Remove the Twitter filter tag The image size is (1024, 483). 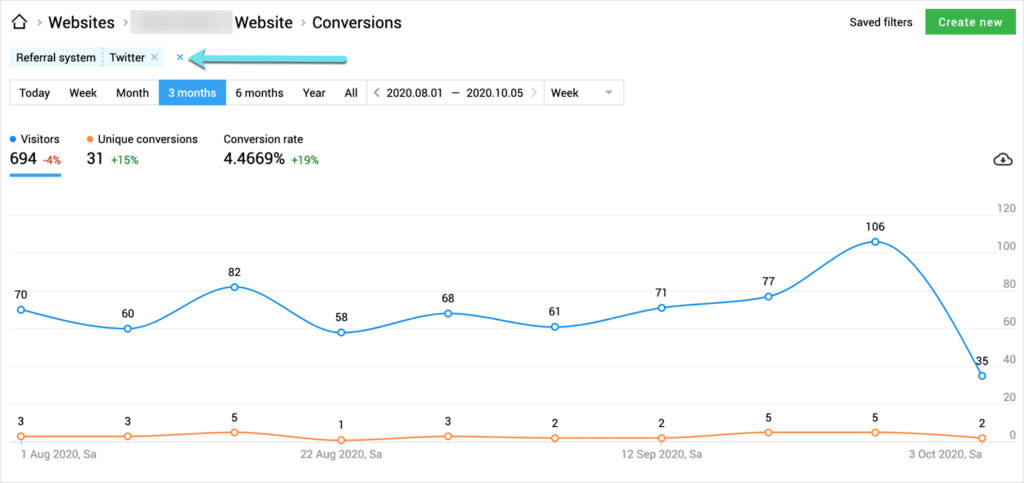[x=154, y=58]
